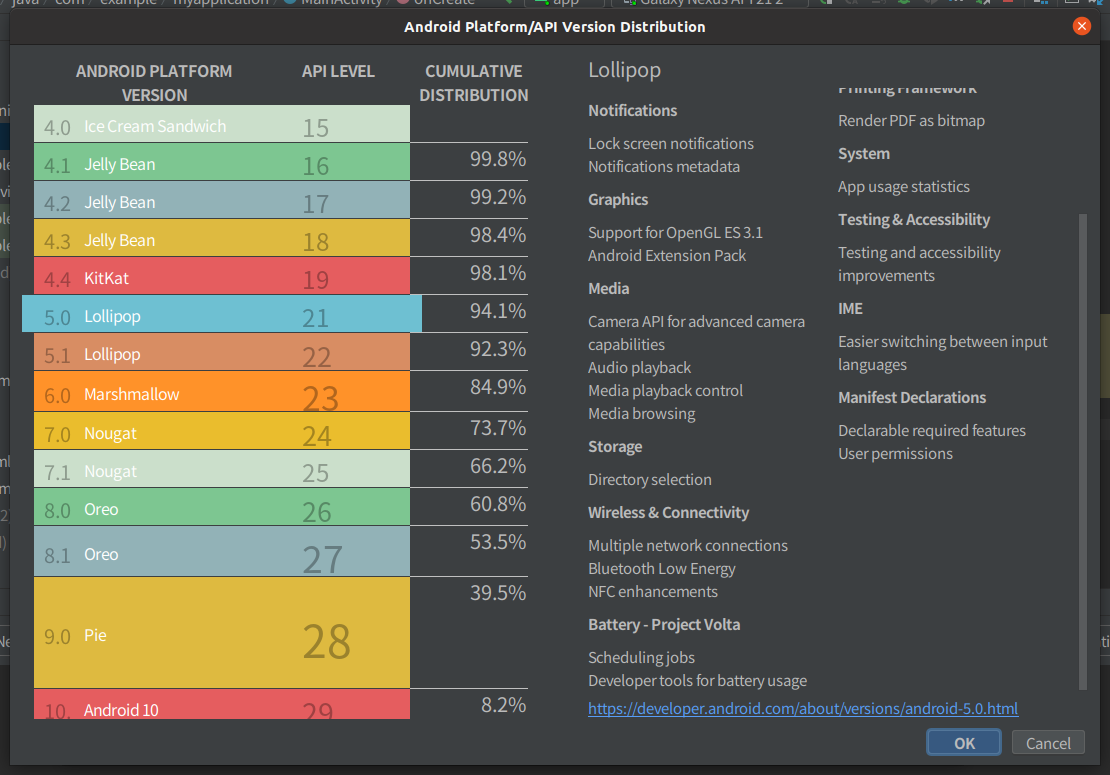
Task: Click 'Media playback control' text
Action: [x=665, y=391]
